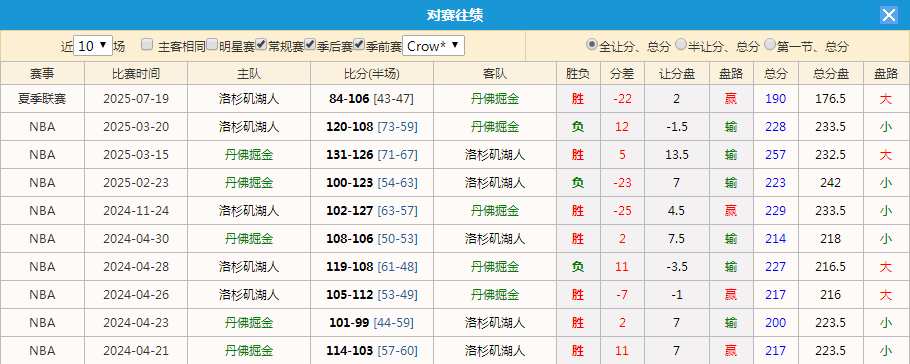Click total score 200
The width and height of the screenshot is (910, 364).
tap(776, 323)
